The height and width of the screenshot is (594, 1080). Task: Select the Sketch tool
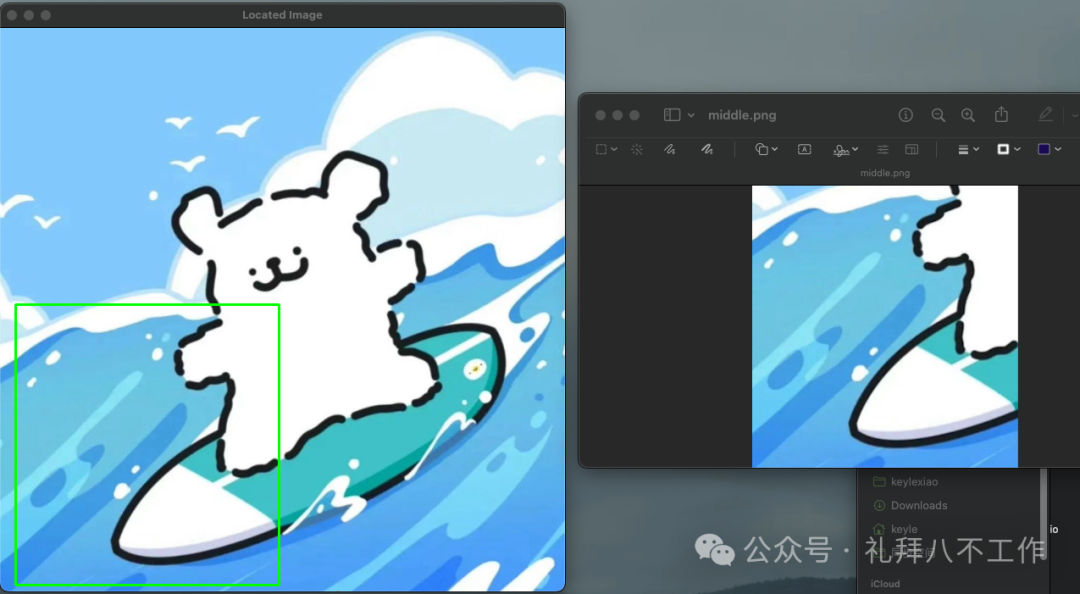pyautogui.click(x=669, y=149)
